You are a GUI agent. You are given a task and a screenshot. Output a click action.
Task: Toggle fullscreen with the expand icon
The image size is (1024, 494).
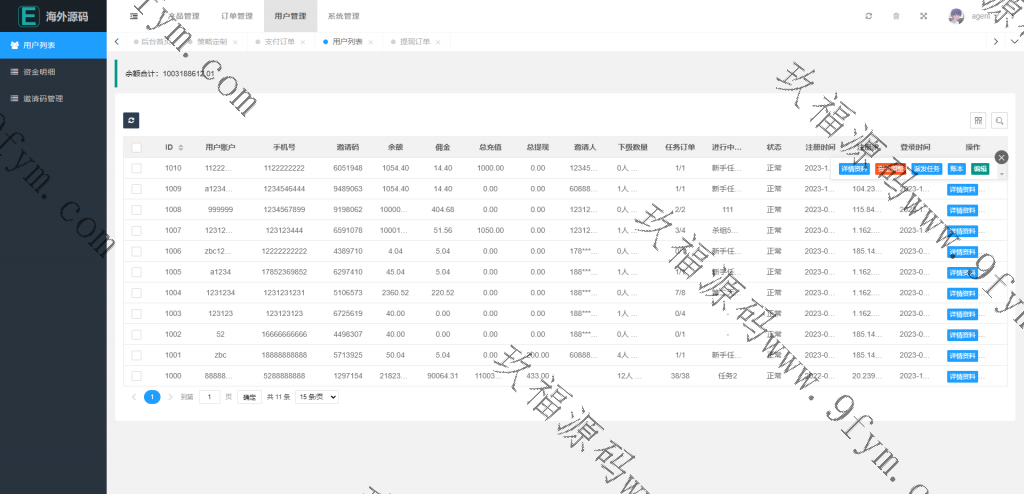(923, 16)
